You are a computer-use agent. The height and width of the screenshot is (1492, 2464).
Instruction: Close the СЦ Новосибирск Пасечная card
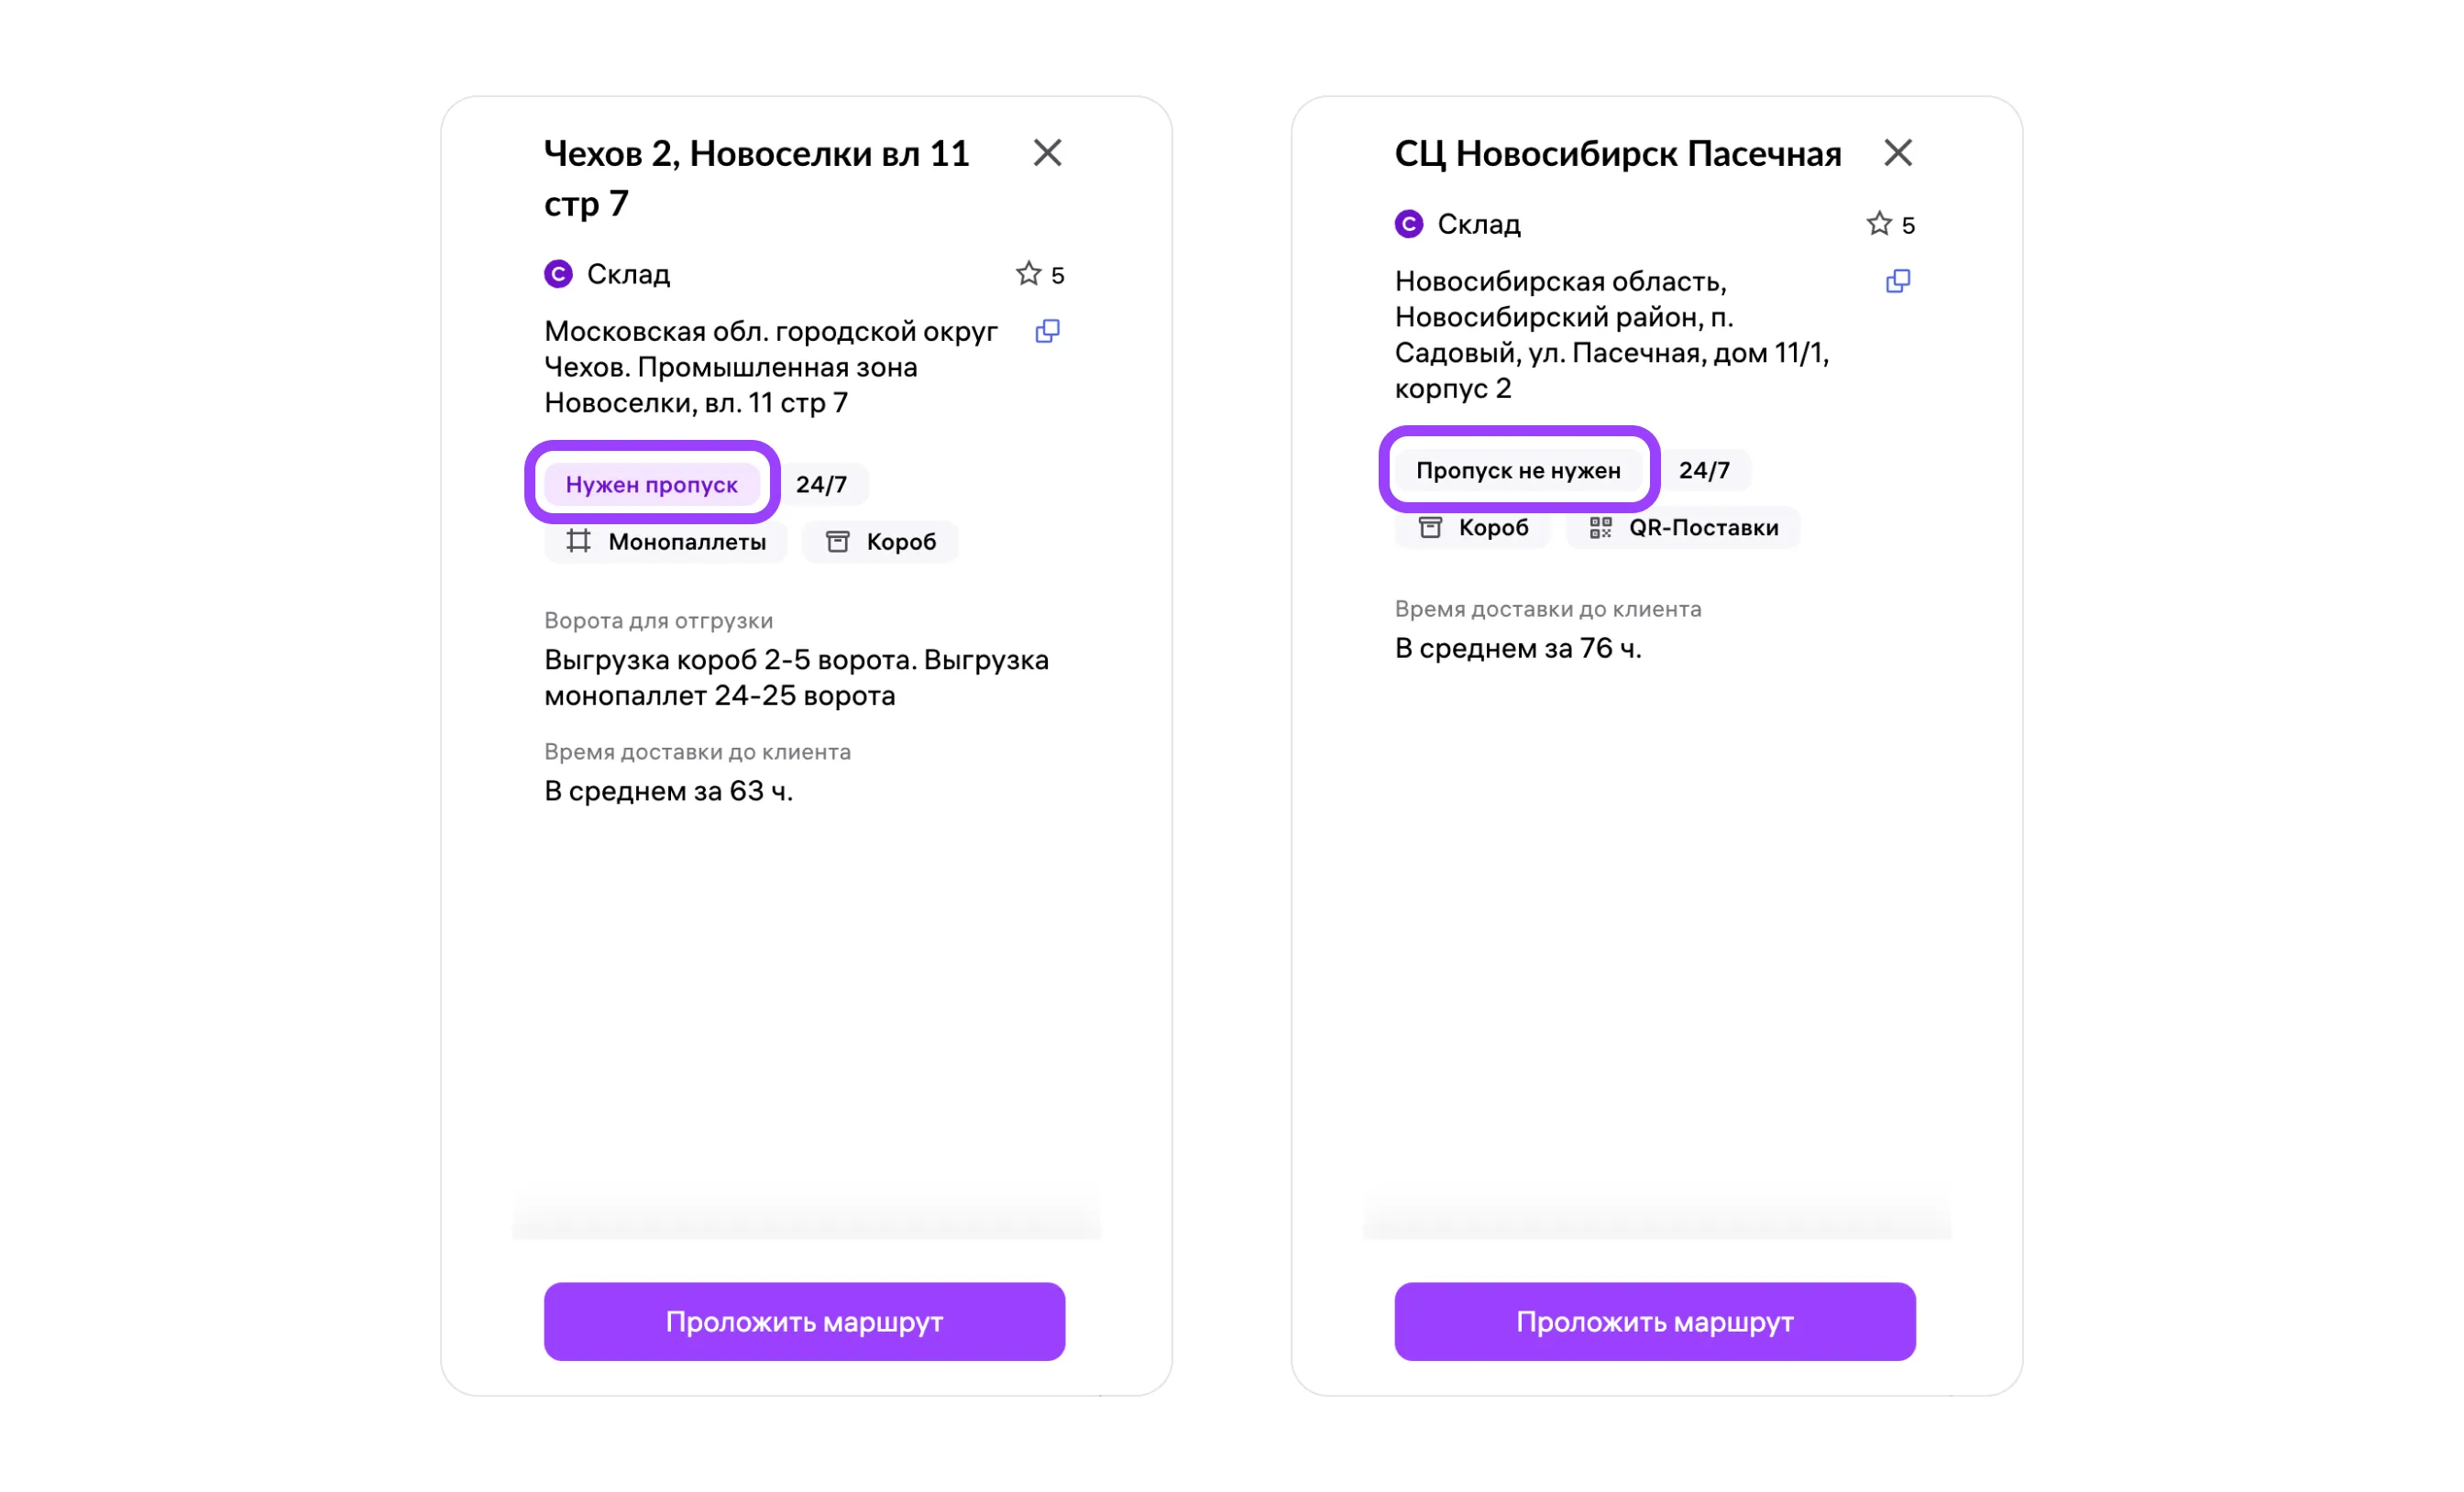coord(1897,153)
